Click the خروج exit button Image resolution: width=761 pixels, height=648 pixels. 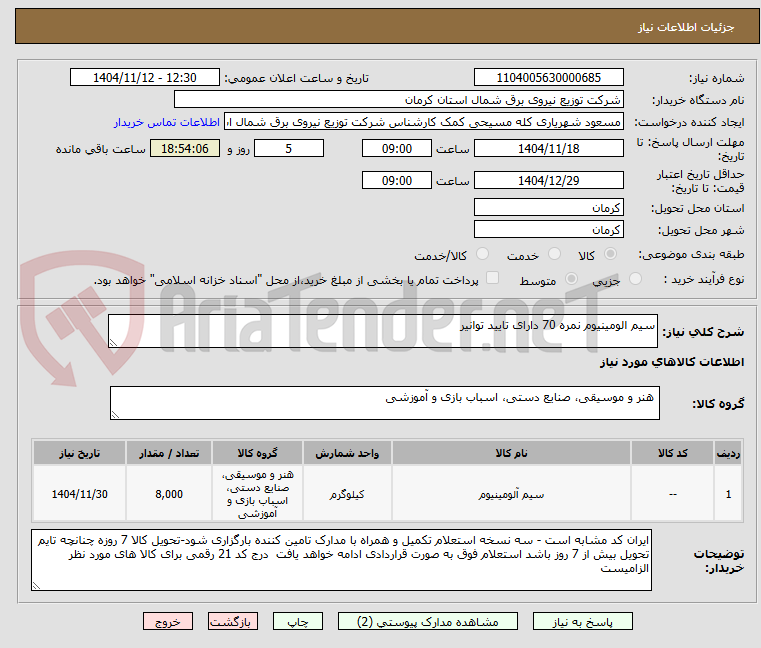pos(168,622)
